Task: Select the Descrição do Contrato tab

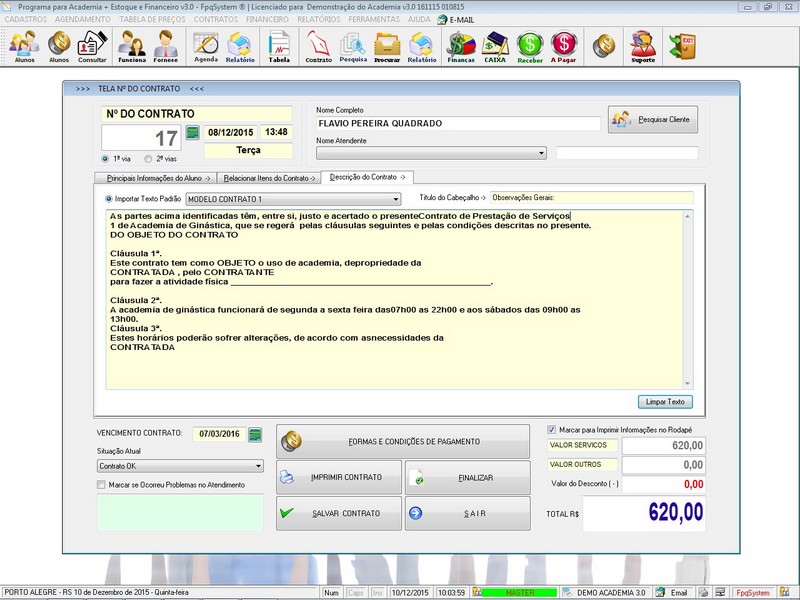Action: coord(367,177)
